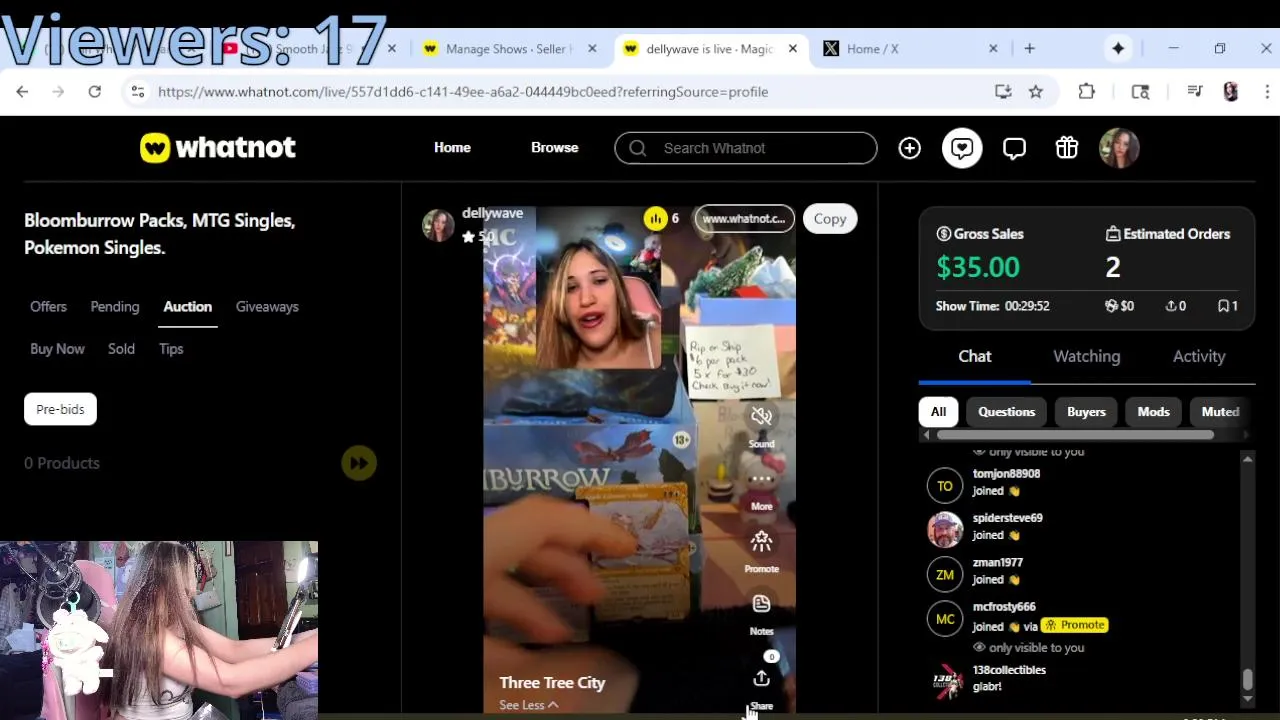
Task: Switch to the Activity tab
Action: click(1199, 356)
